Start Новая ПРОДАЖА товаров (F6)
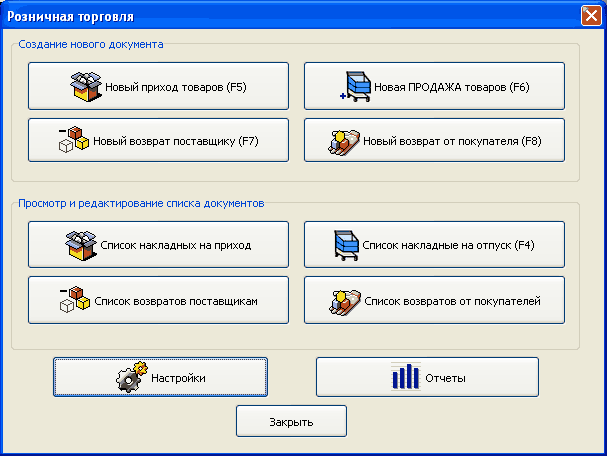Screen dimensions: 607x456 pyautogui.click(x=434, y=86)
